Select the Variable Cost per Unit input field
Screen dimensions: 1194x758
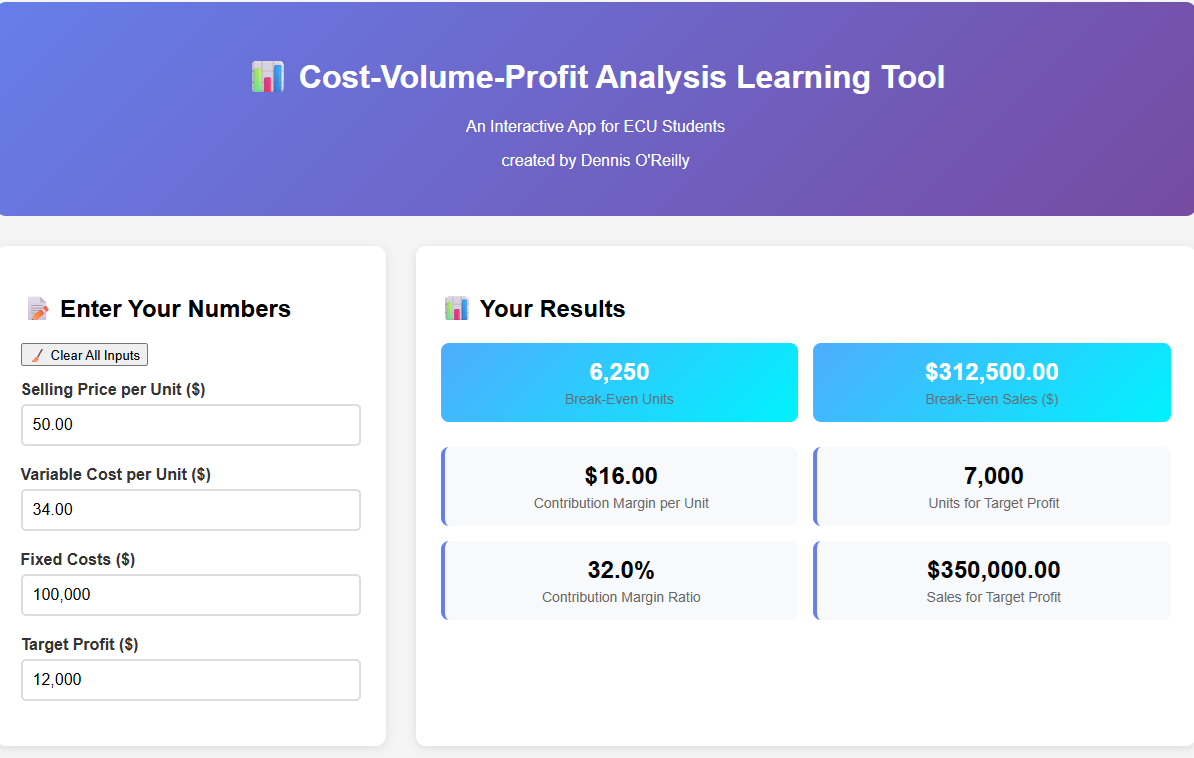190,509
